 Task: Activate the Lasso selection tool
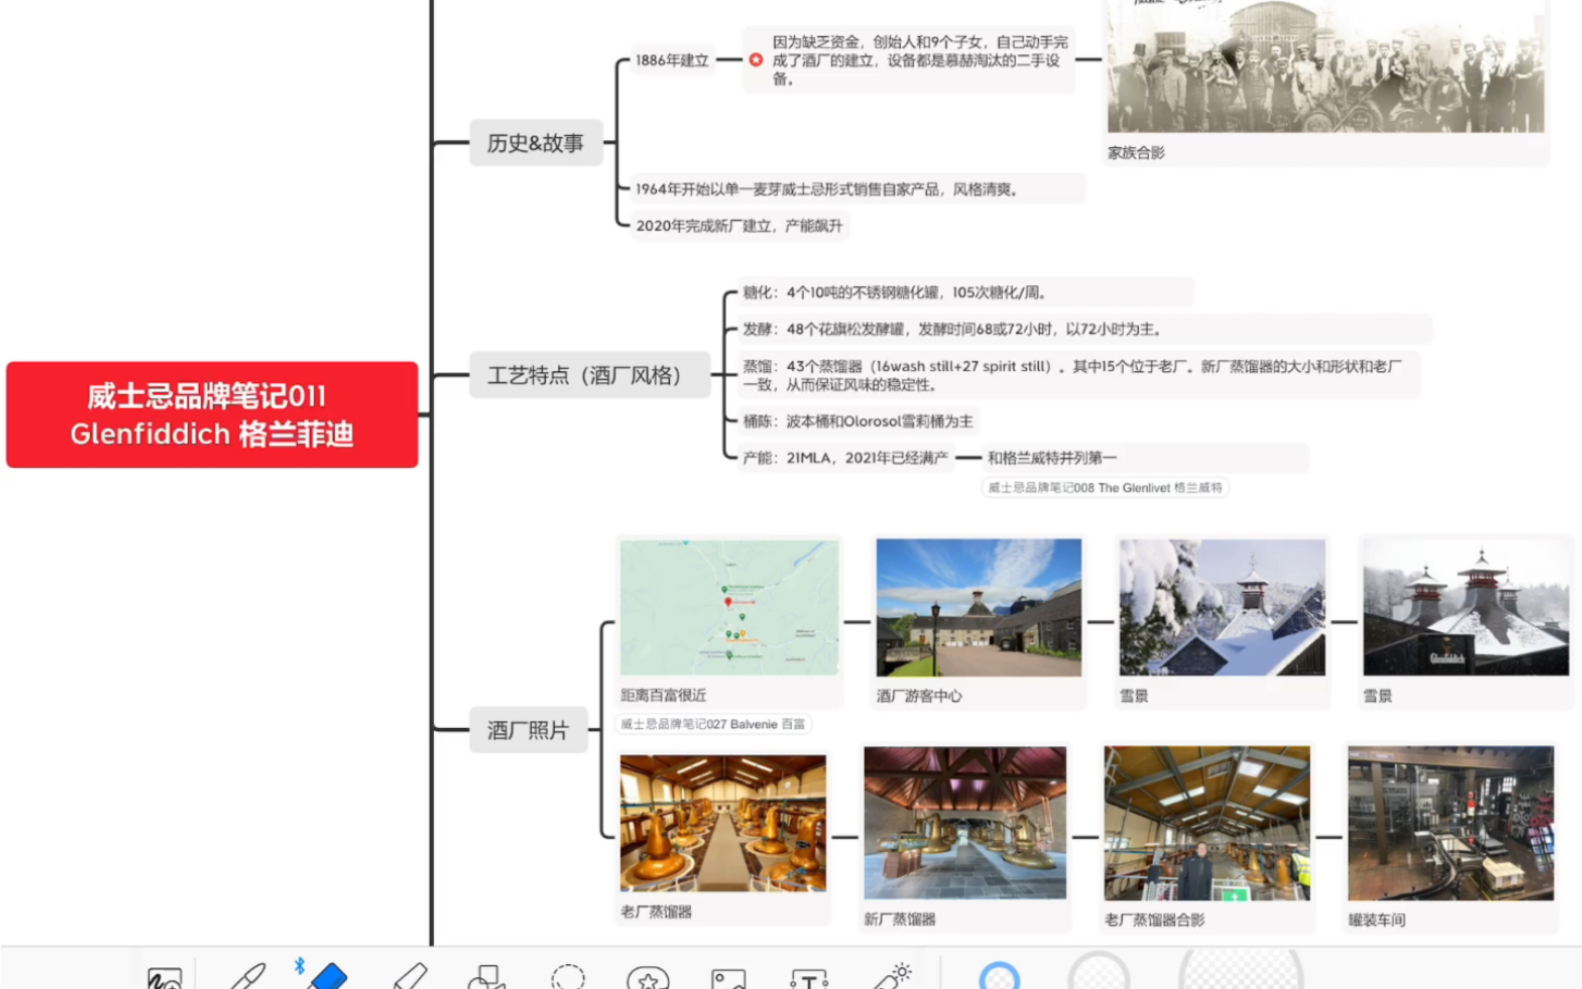[568, 976]
